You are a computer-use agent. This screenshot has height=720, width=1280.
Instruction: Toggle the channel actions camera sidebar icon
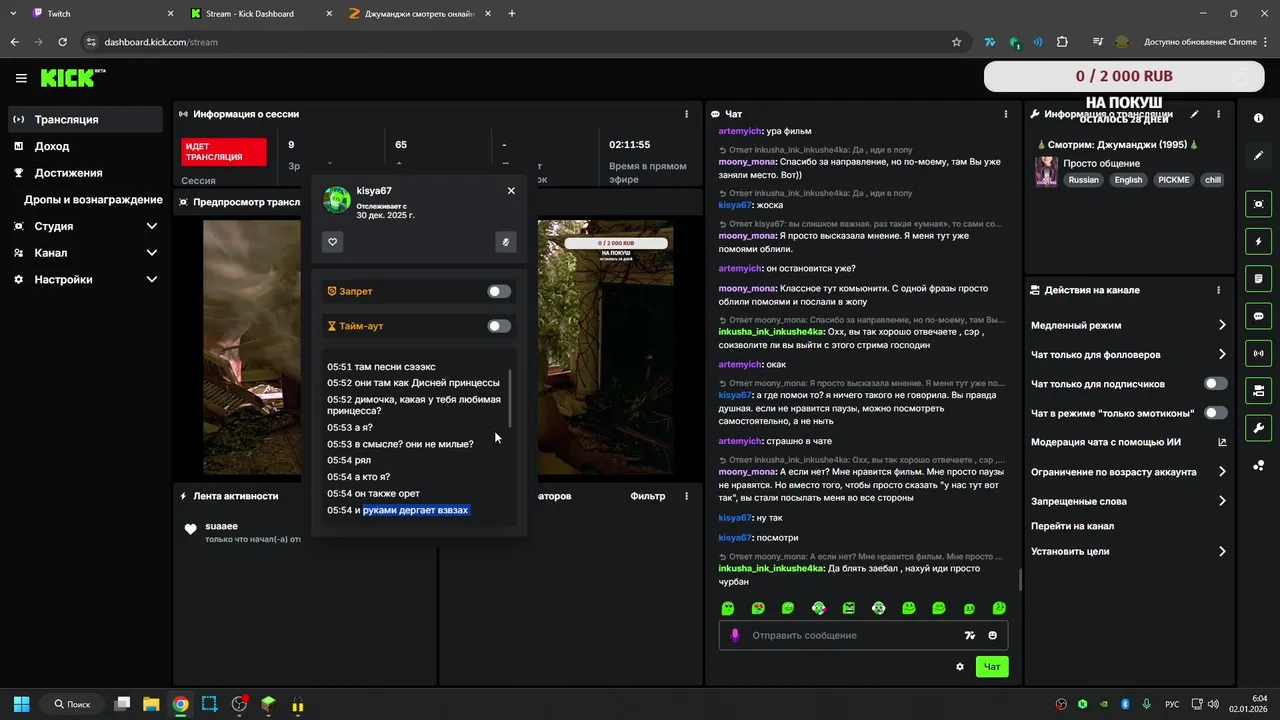tap(1258, 390)
